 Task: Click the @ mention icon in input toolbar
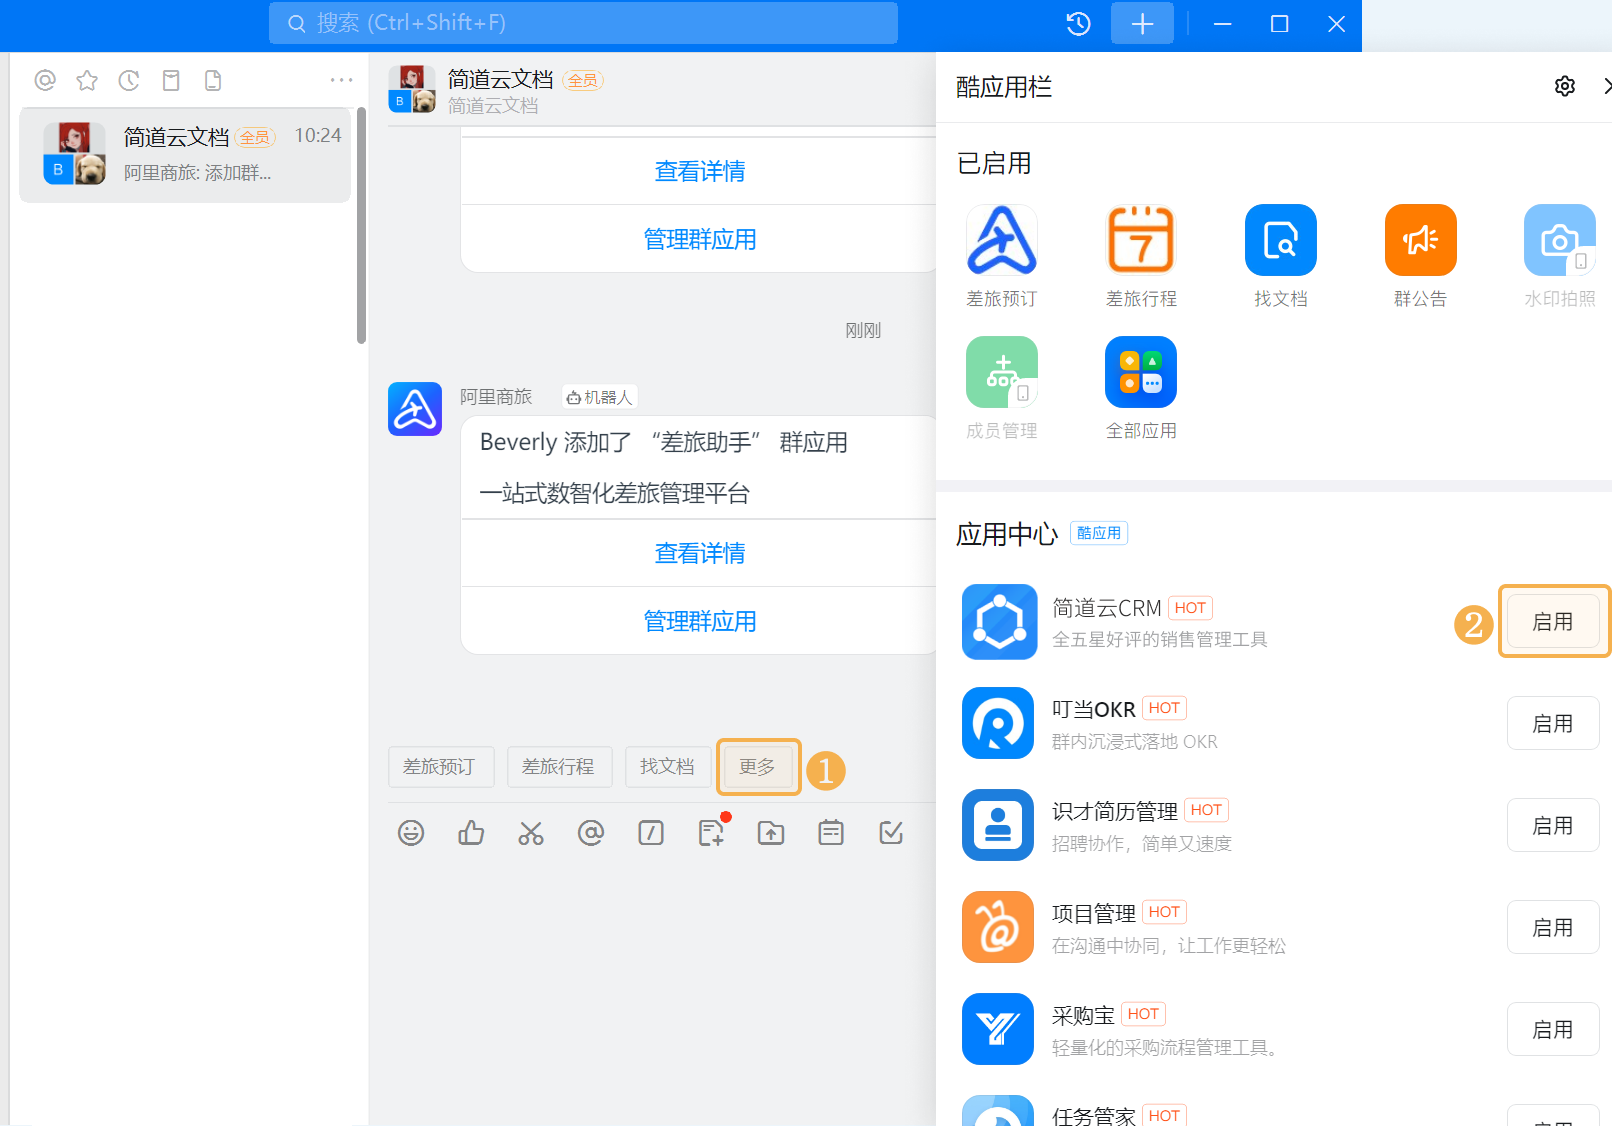[591, 833]
